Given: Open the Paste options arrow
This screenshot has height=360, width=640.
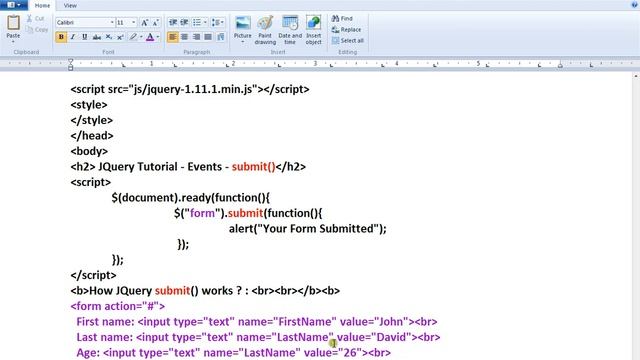Looking at the screenshot, I should (13, 42).
